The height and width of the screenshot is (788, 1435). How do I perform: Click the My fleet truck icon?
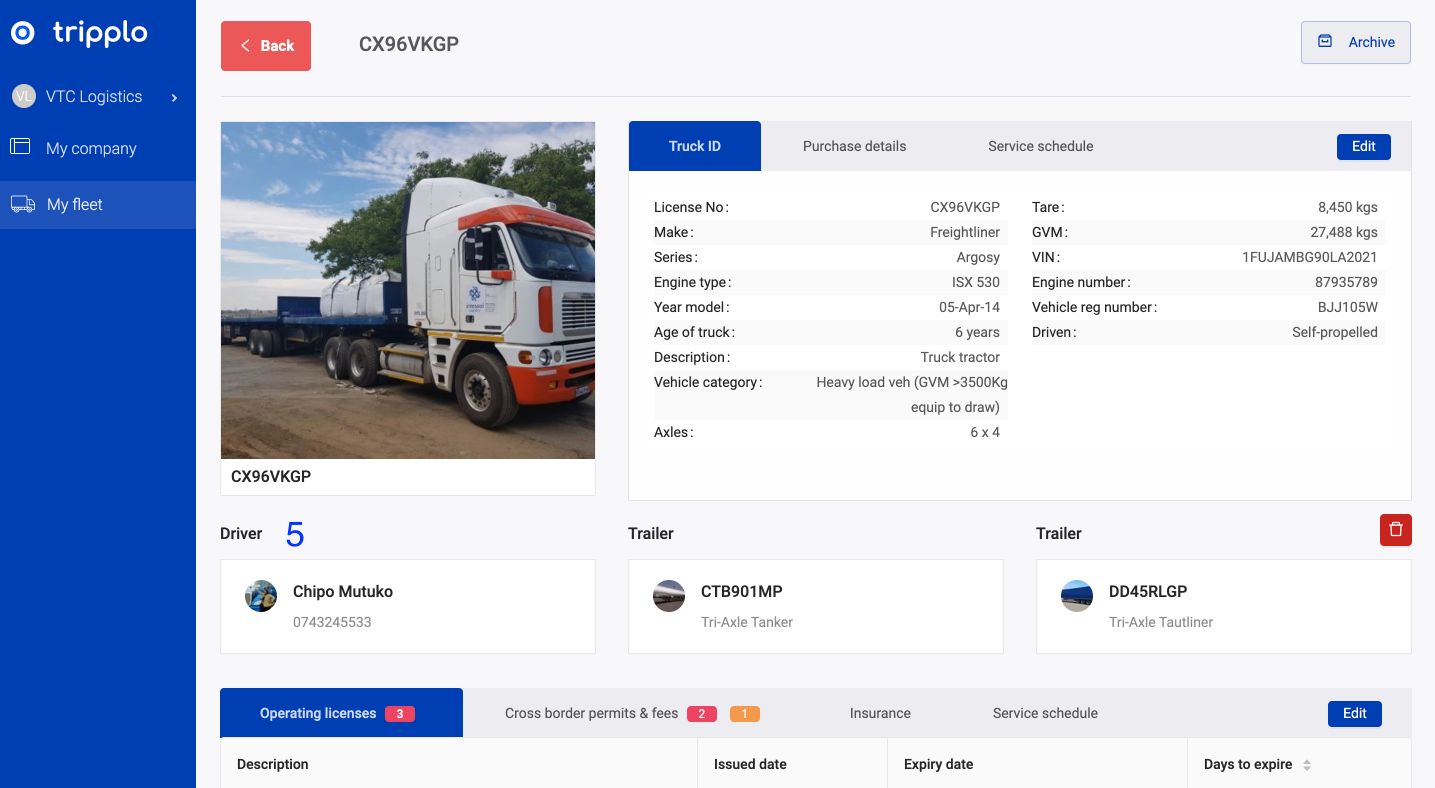click(22, 204)
